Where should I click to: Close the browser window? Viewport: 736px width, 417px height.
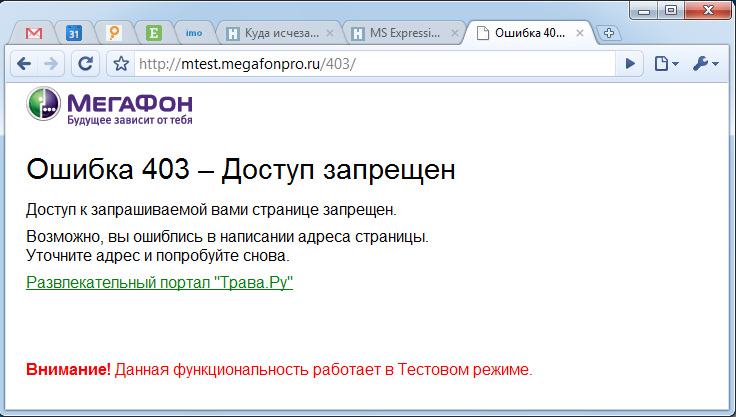[x=708, y=10]
